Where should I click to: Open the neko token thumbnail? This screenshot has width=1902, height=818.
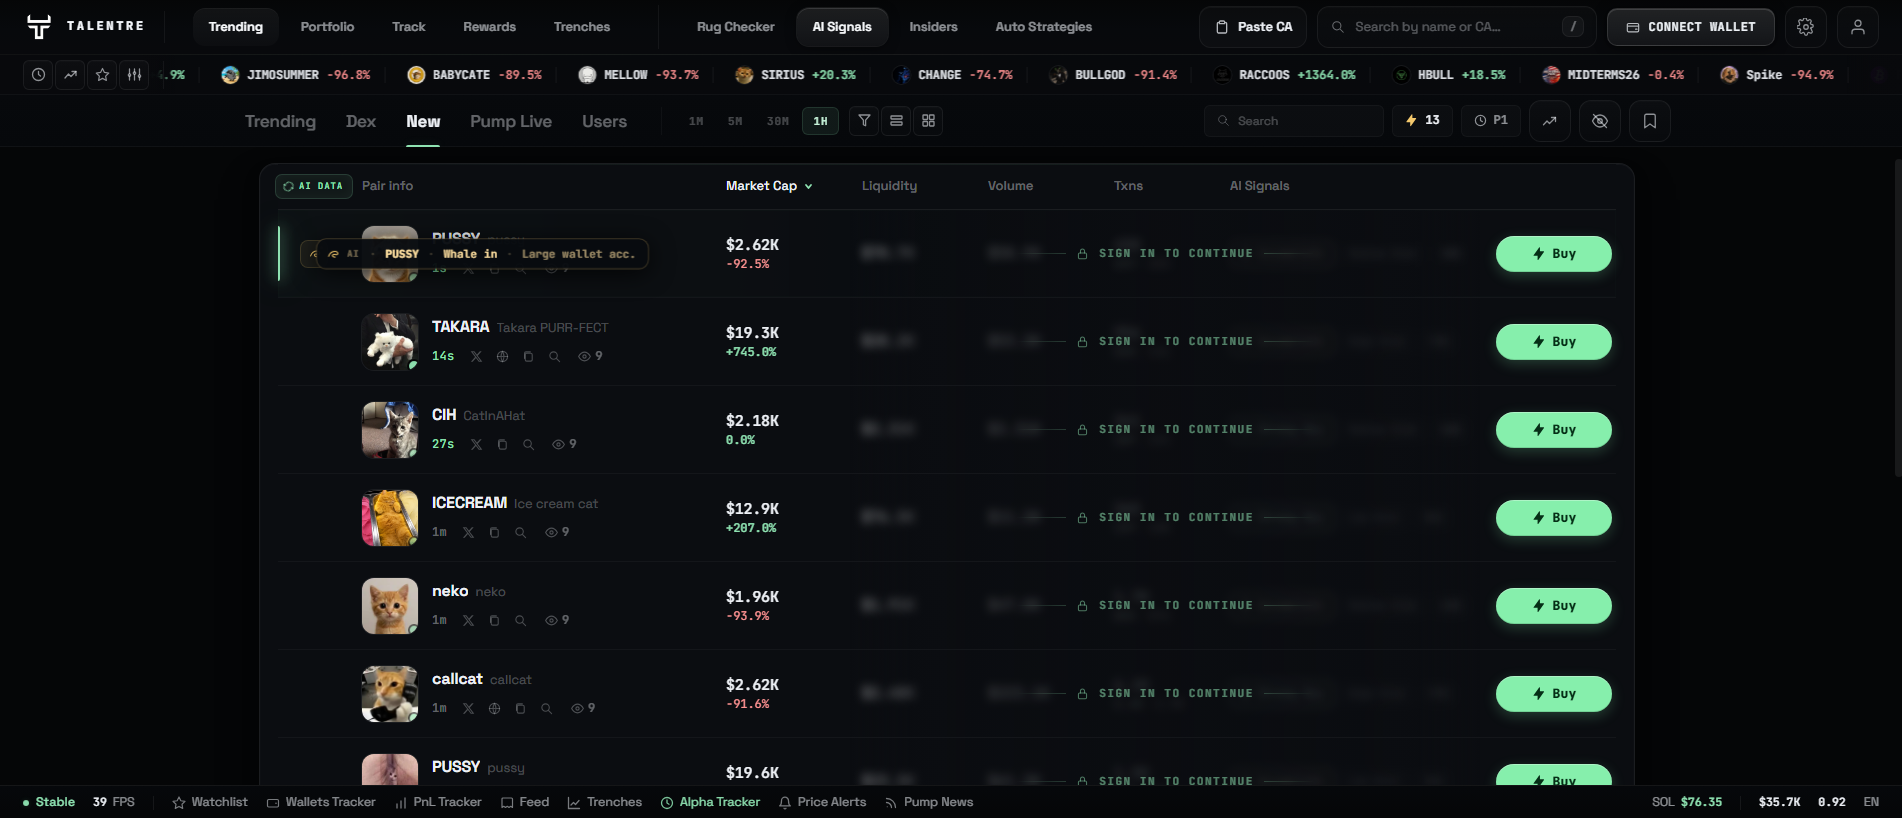point(390,606)
